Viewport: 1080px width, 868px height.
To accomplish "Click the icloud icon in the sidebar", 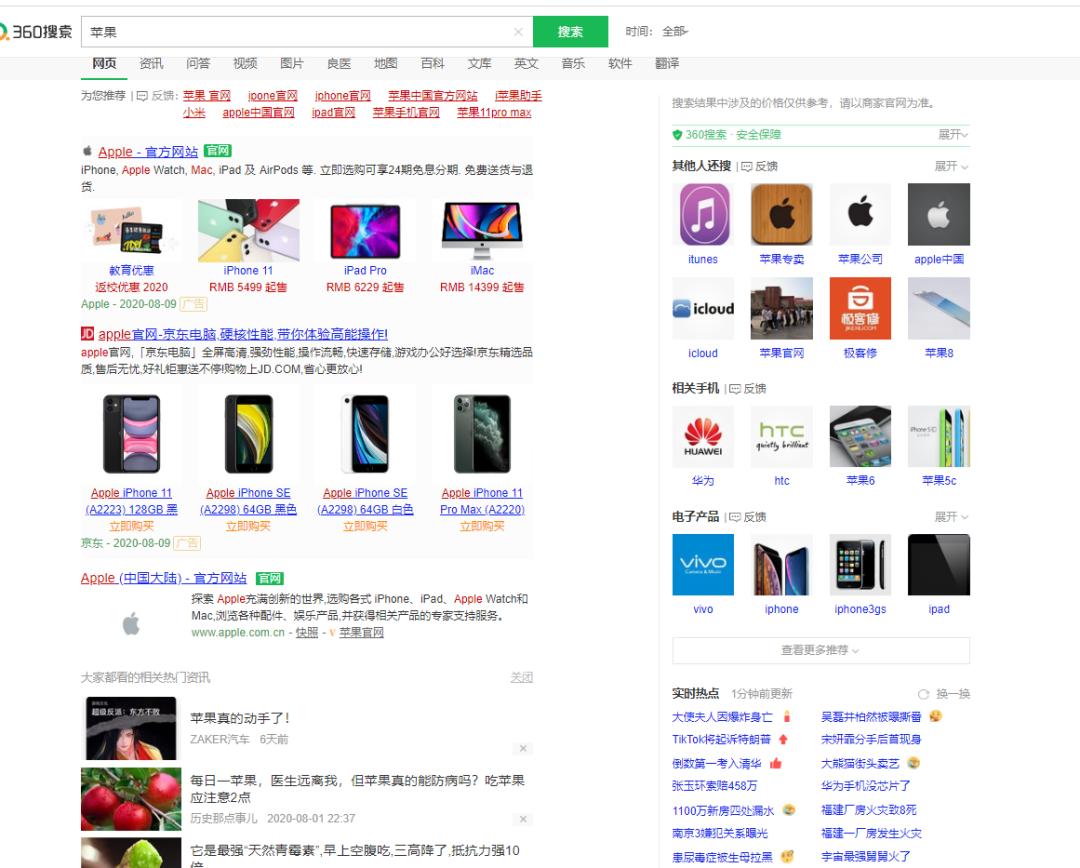I will (702, 308).
